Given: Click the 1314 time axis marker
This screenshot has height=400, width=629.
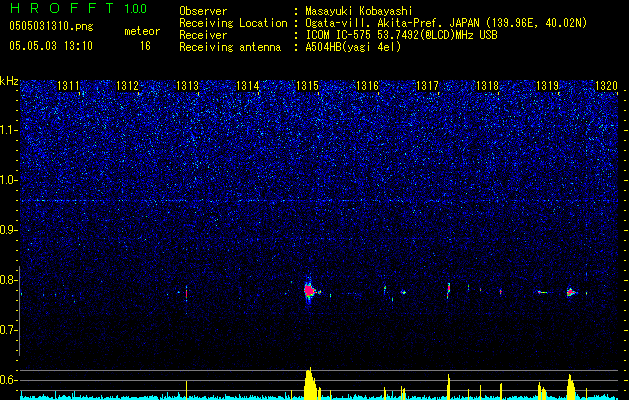Looking at the screenshot, I should (248, 85).
